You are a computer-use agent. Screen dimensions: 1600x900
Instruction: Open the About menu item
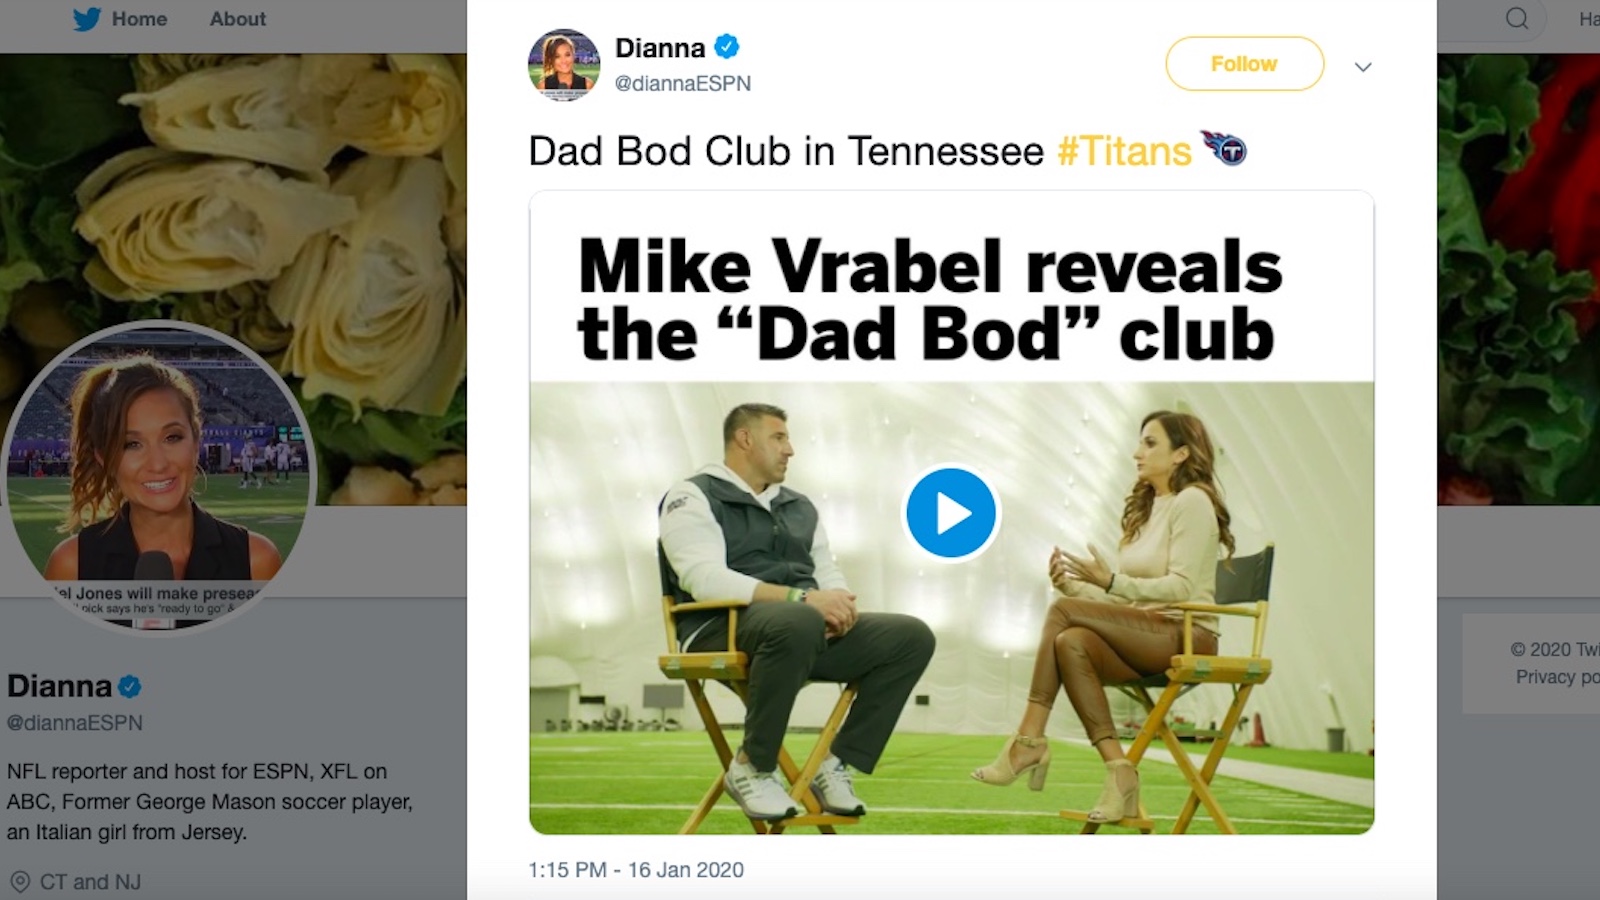point(238,19)
